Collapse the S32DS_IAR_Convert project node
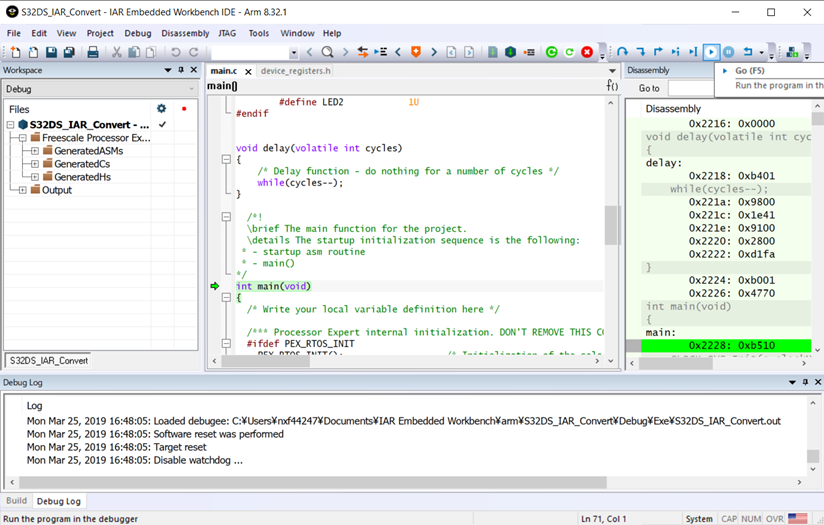824x525 pixels. 11,125
